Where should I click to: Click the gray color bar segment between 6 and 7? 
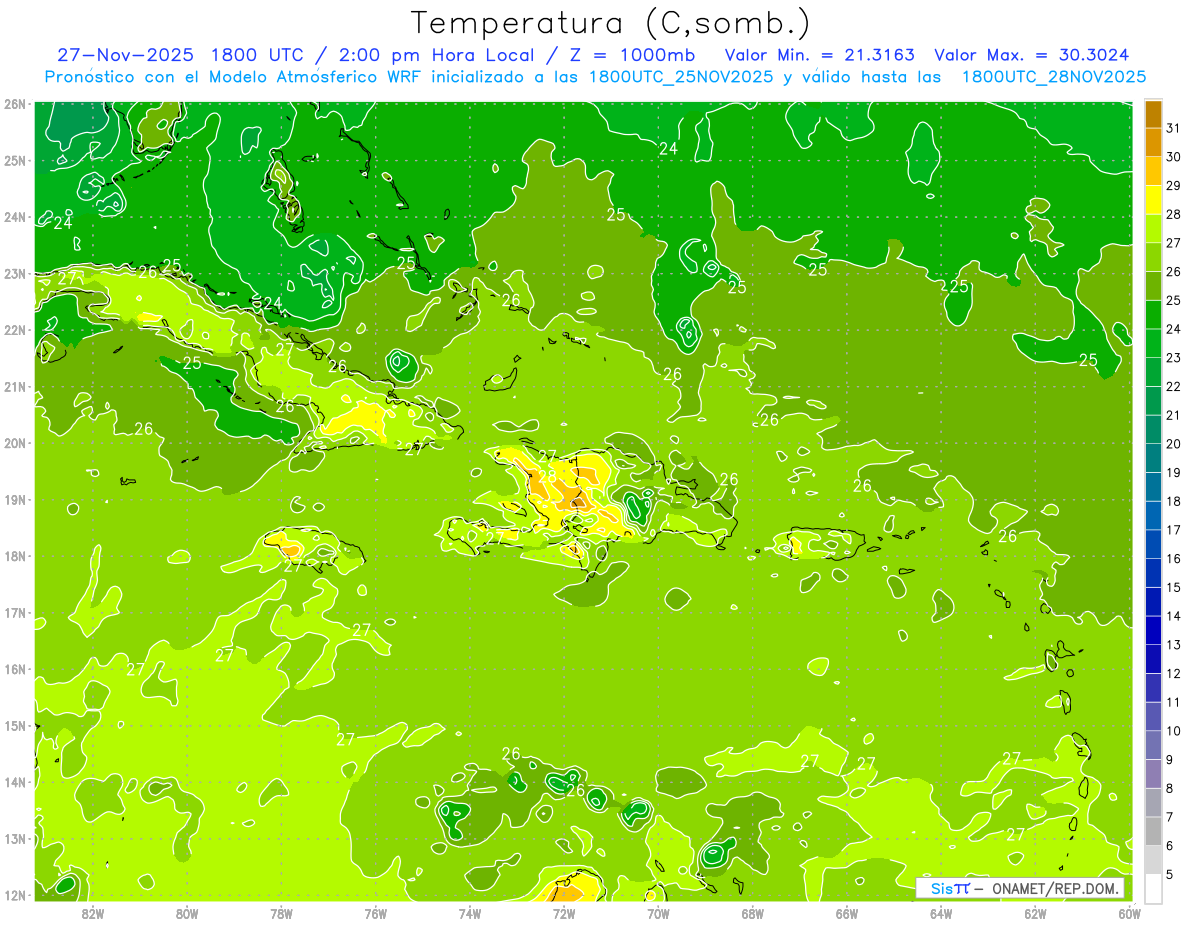click(1153, 831)
